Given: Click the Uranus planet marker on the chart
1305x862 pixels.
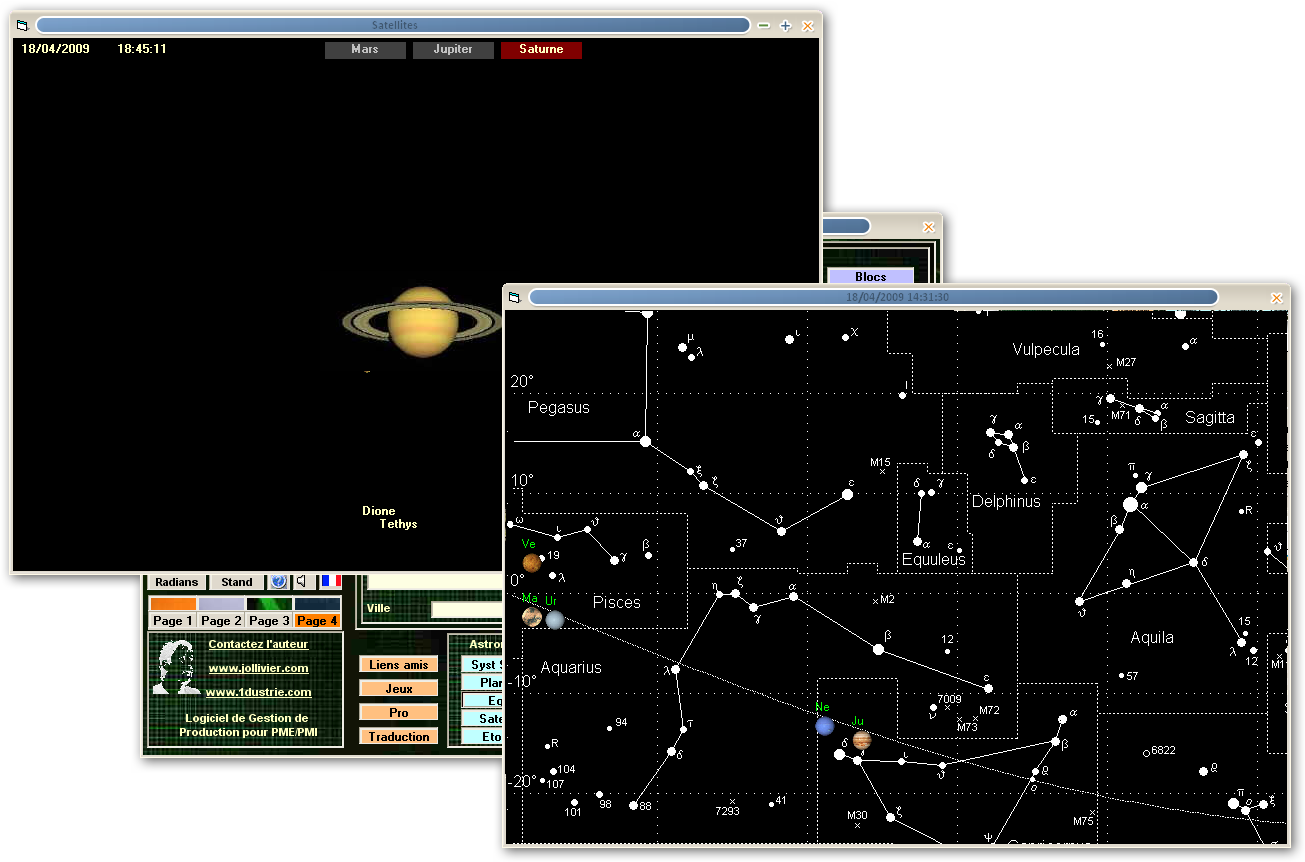Looking at the screenshot, I should click(x=555, y=620).
